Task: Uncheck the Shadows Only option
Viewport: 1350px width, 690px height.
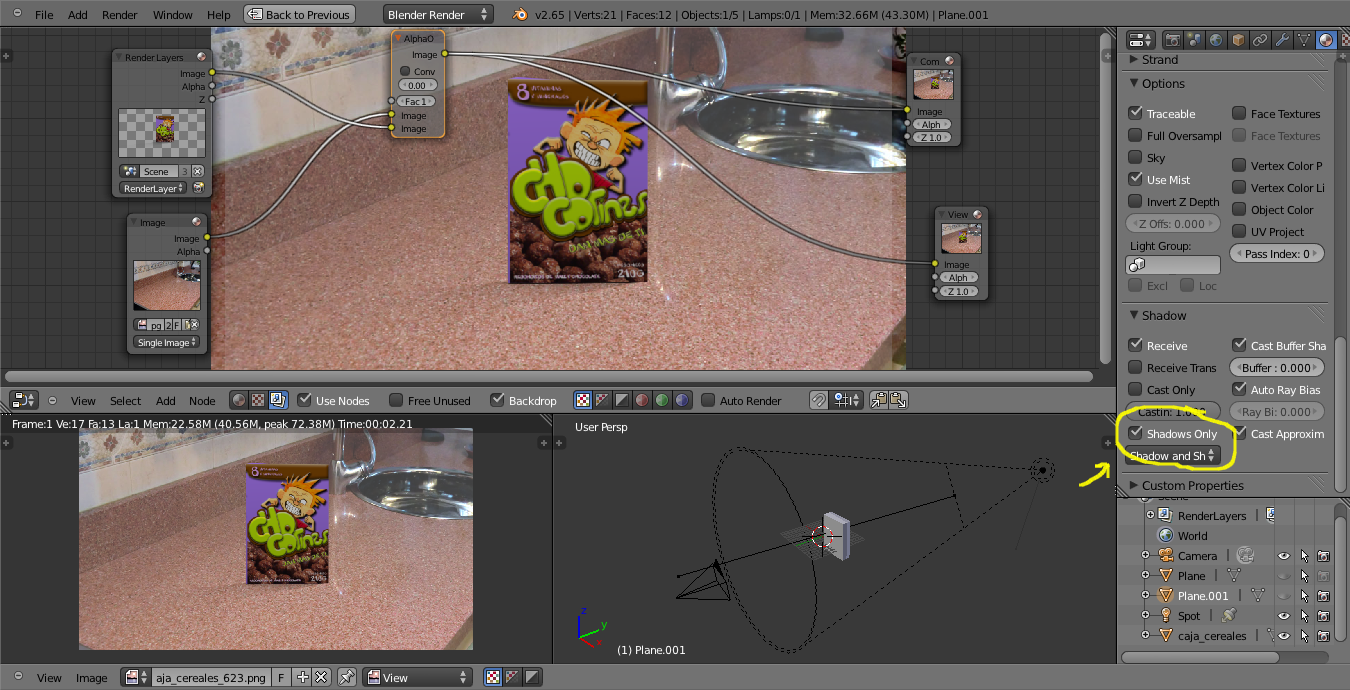Action: coord(1135,434)
